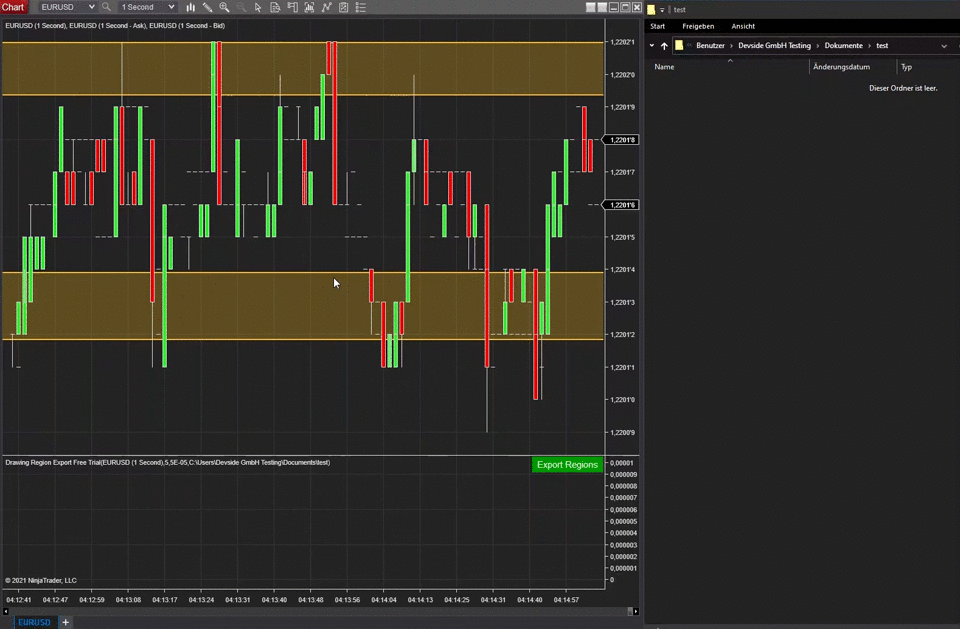
Task: Open the bar type chart style icon
Action: coord(190,7)
